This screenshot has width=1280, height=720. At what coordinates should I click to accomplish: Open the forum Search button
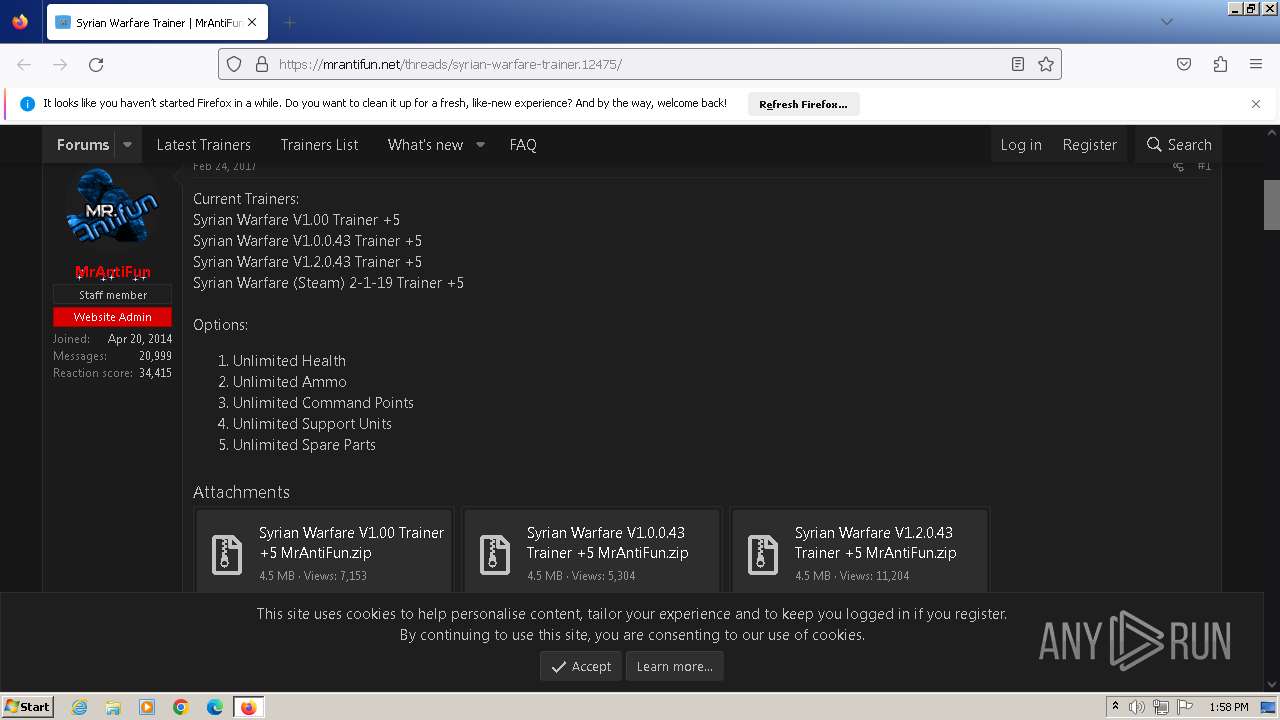point(1179,145)
